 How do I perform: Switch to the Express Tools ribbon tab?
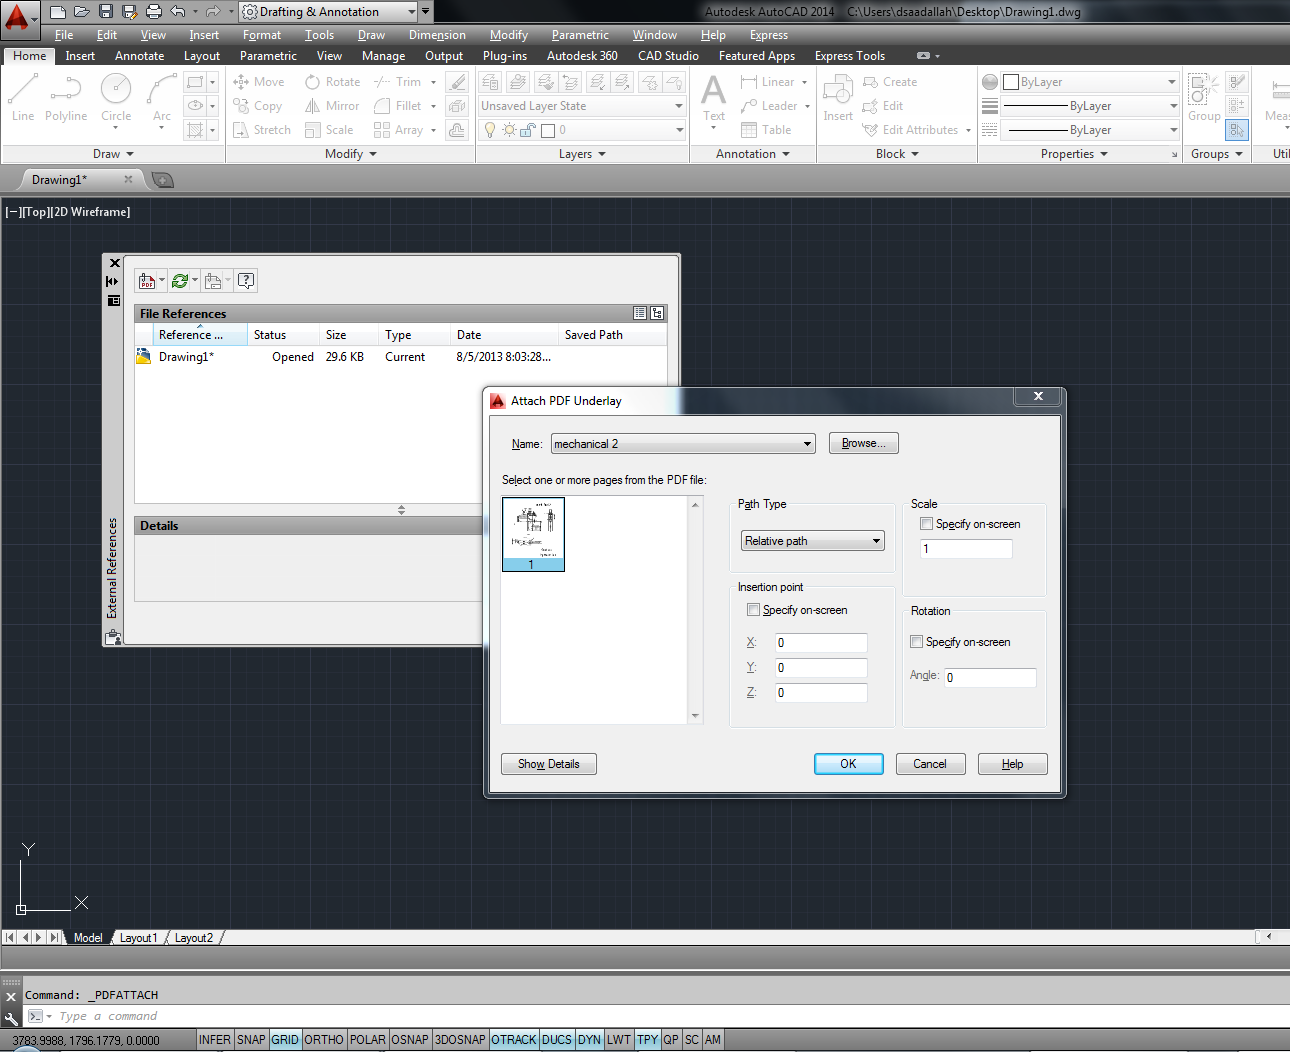[850, 56]
